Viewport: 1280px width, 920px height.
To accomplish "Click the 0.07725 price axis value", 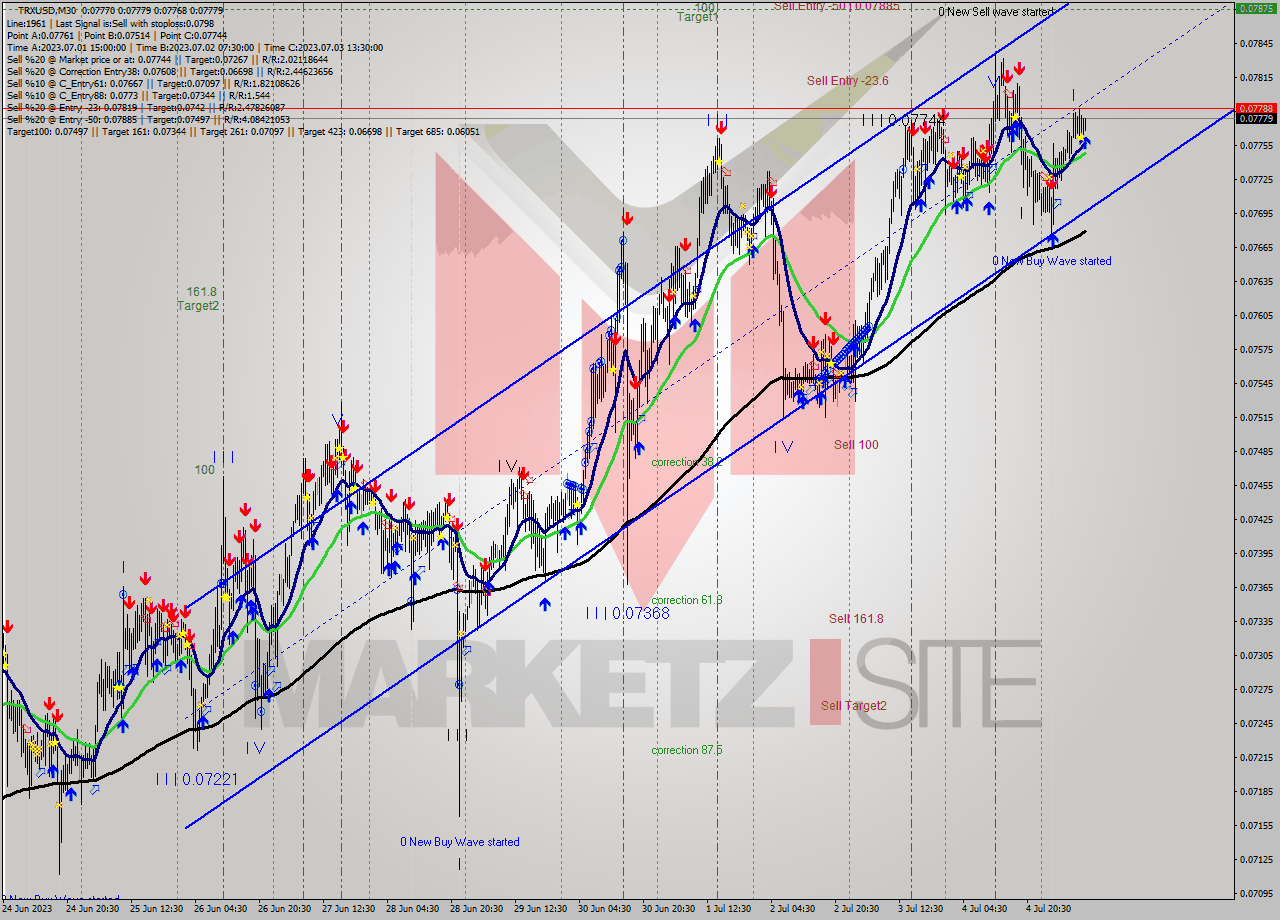I will pyautogui.click(x=1255, y=179).
